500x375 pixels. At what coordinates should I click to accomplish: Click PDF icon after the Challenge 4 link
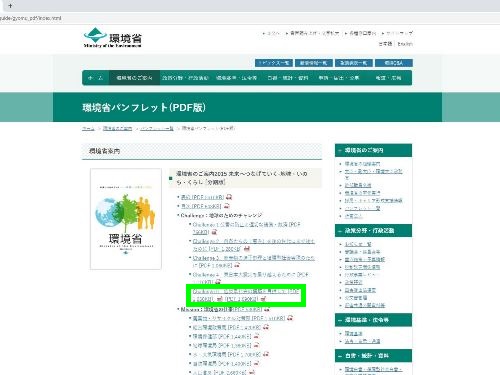218,282
